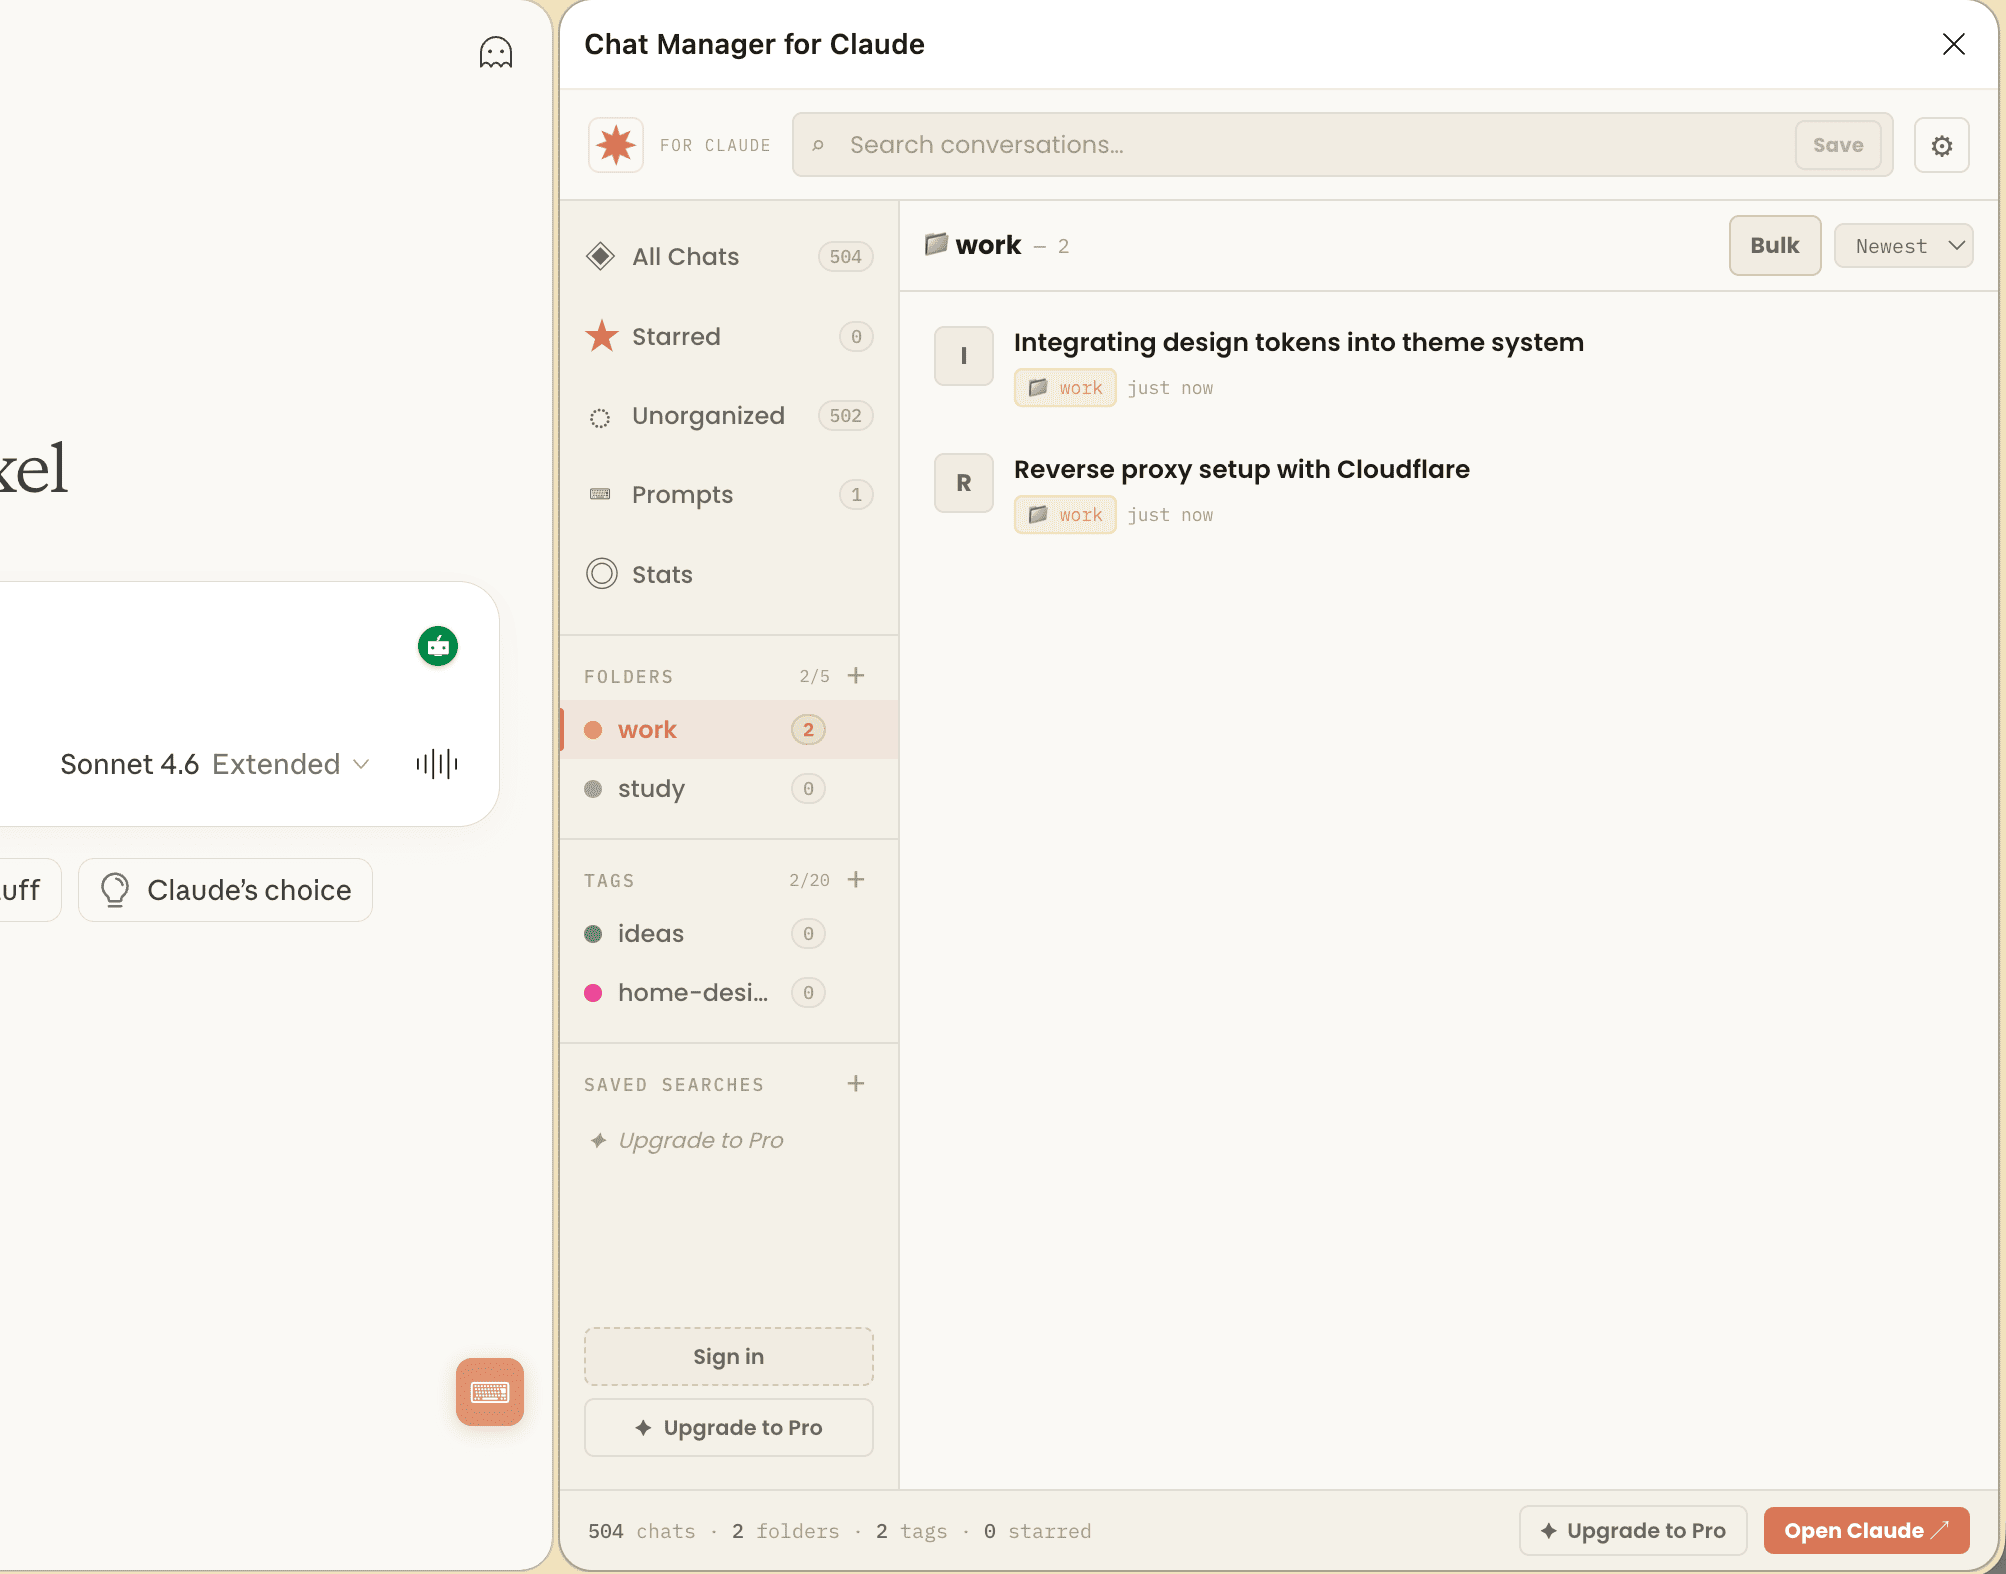Open the Unorganized chats list
The width and height of the screenshot is (2006, 1574).
pyautogui.click(x=730, y=416)
